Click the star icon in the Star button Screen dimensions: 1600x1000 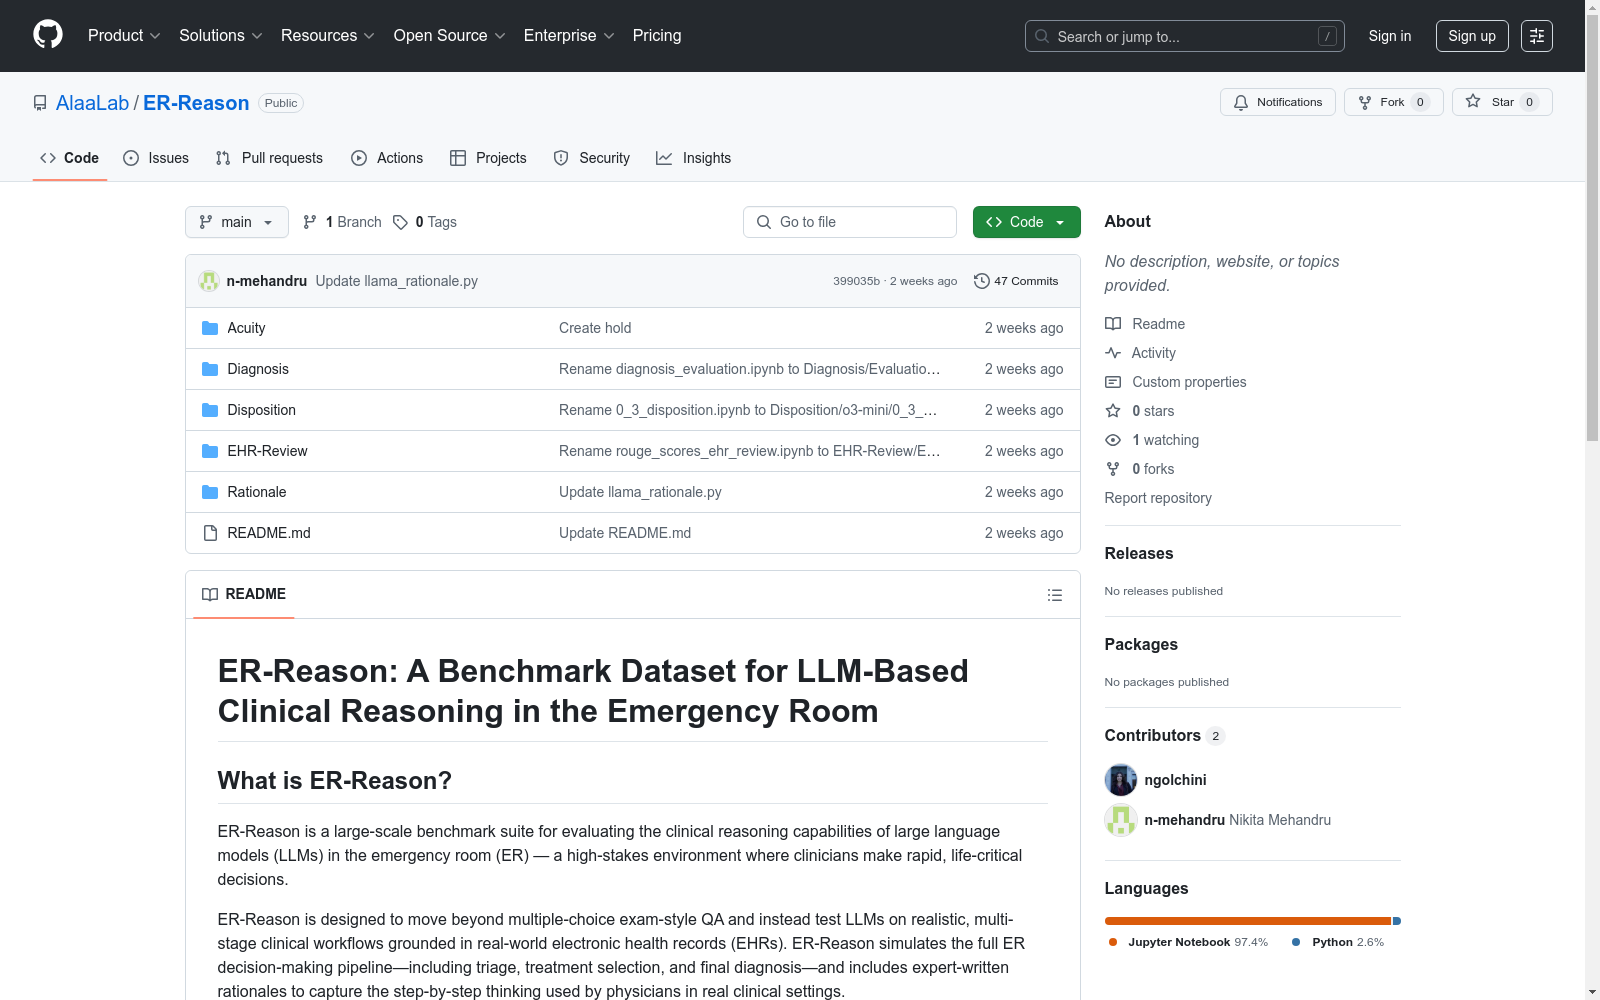tap(1473, 101)
